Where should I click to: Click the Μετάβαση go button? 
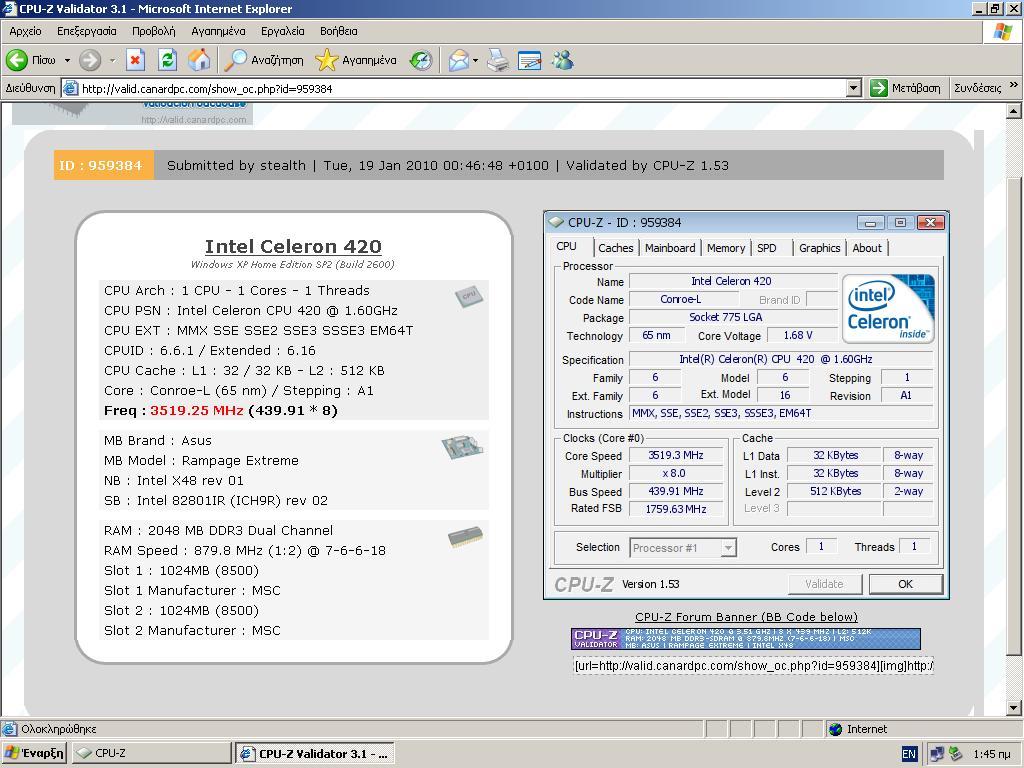tap(906, 88)
